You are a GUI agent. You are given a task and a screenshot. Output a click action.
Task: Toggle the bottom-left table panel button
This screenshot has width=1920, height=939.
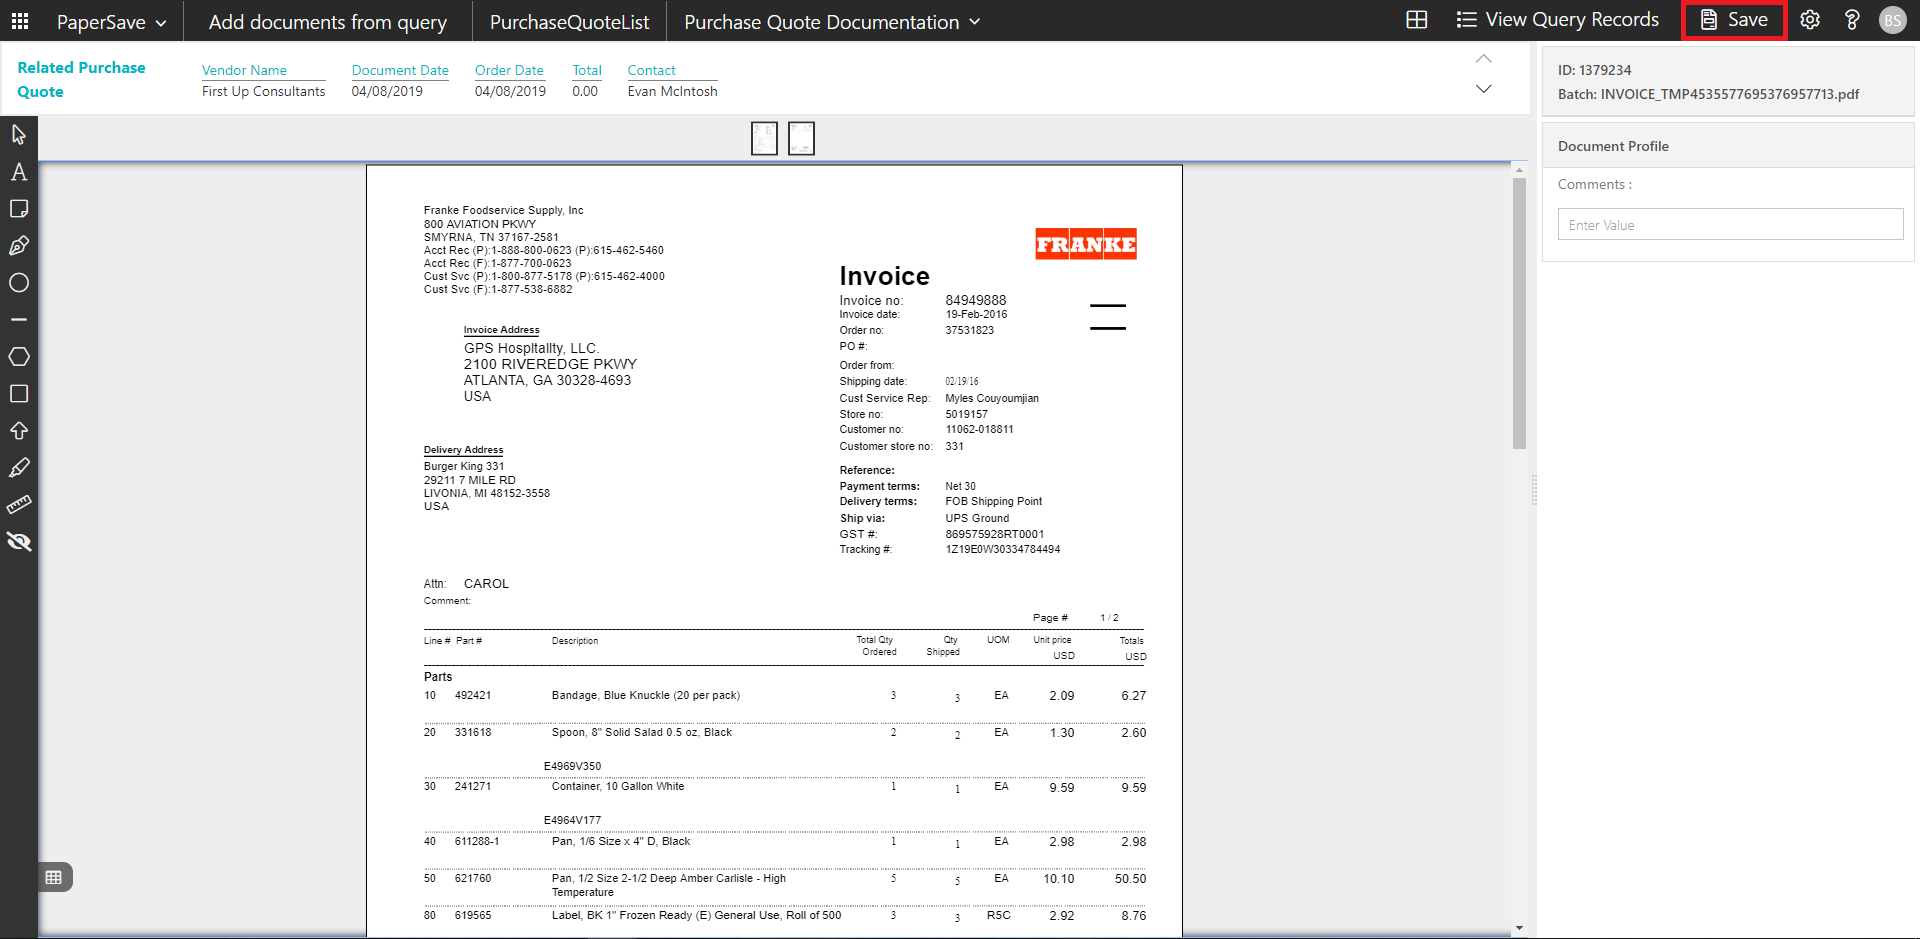(x=54, y=877)
